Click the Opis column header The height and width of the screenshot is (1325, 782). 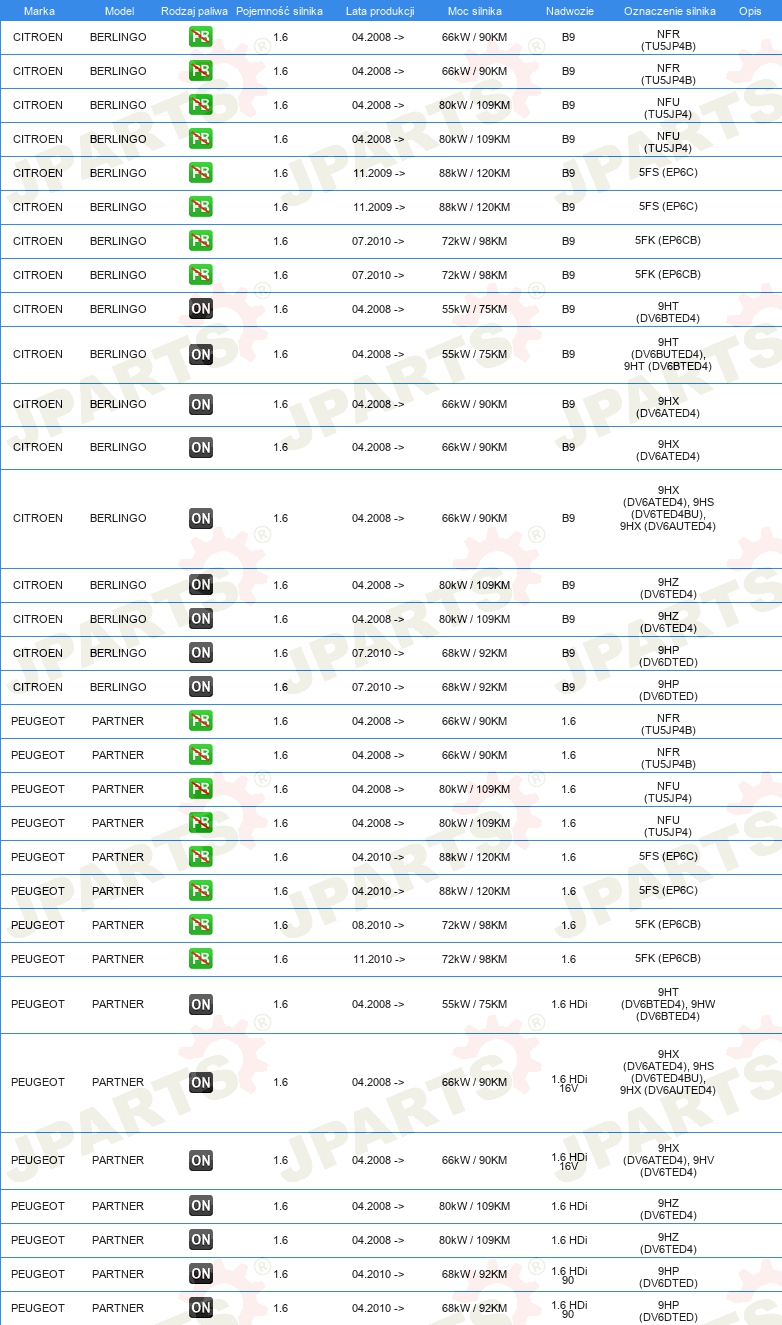[750, 11]
